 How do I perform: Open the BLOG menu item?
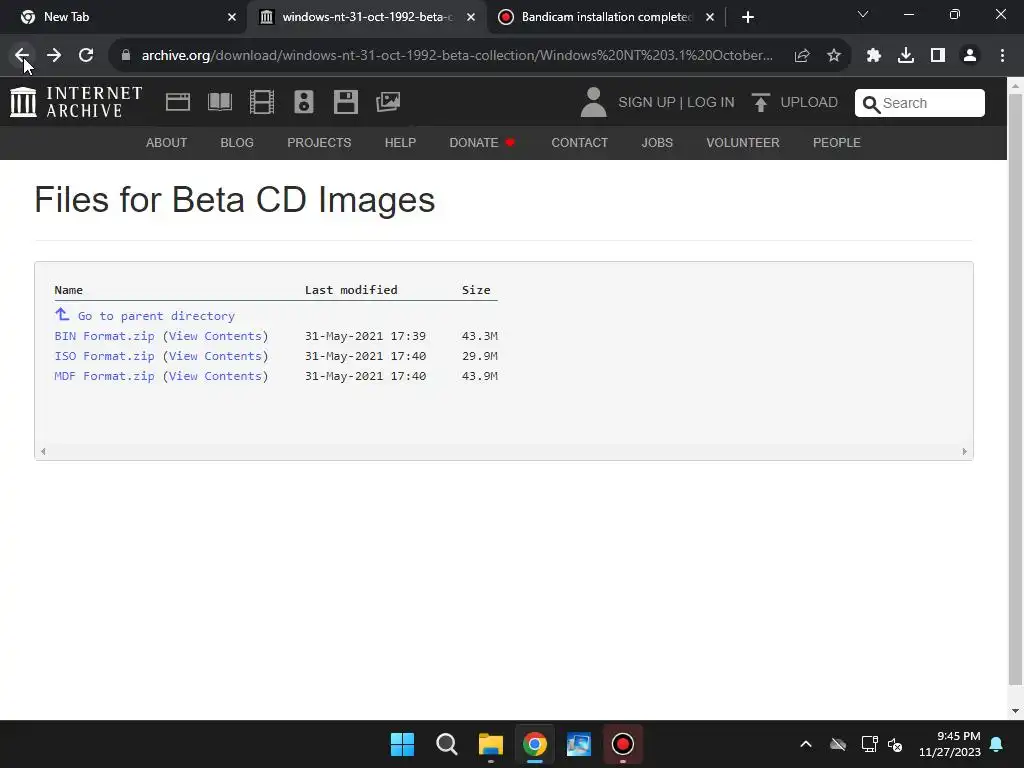coord(237,142)
